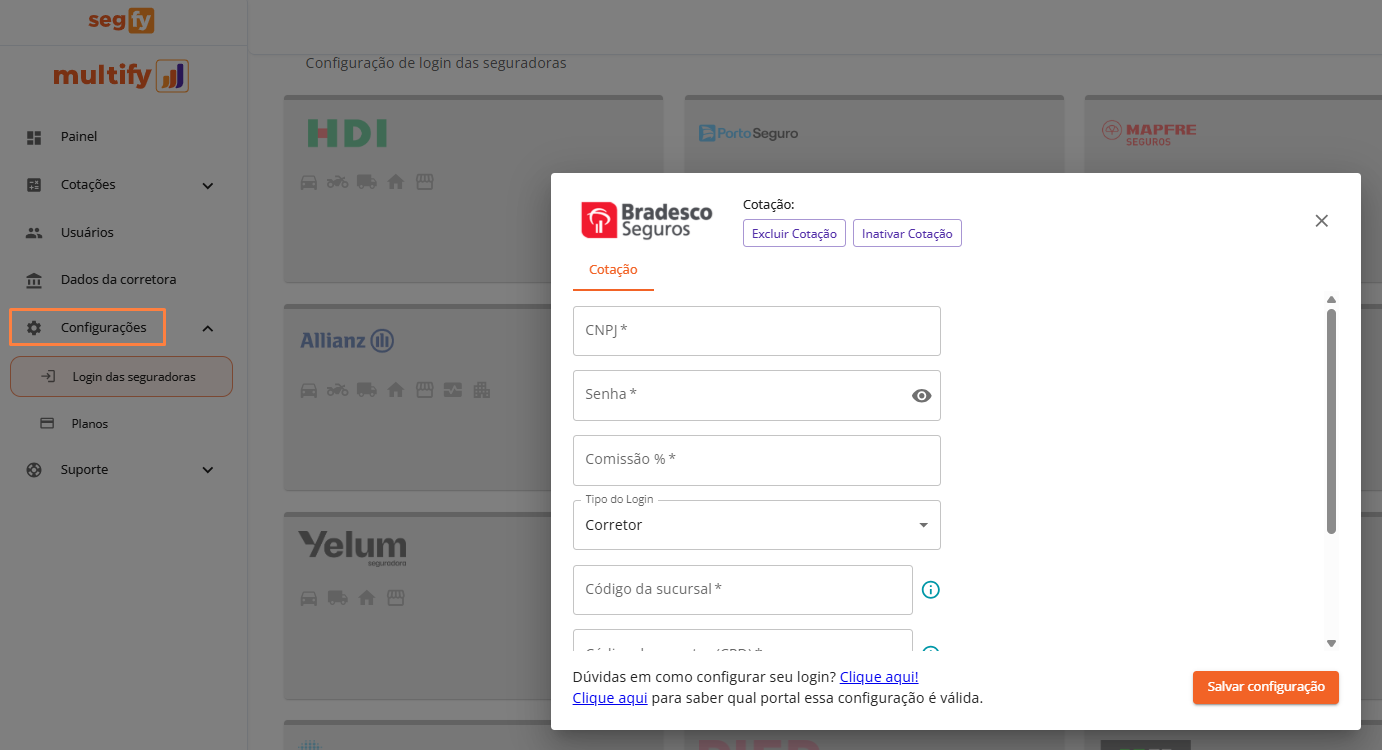
Task: Open the MAPFRE Seguros insurer card
Action: [1233, 134]
